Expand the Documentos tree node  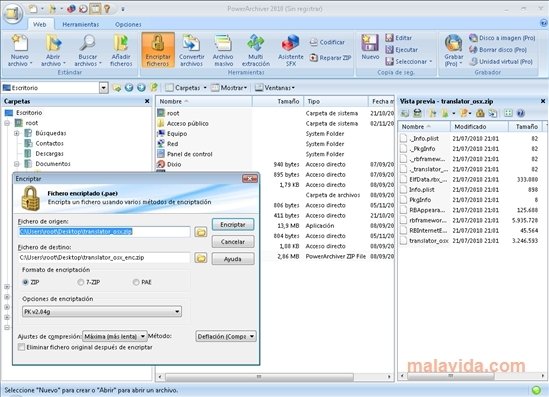16,163
